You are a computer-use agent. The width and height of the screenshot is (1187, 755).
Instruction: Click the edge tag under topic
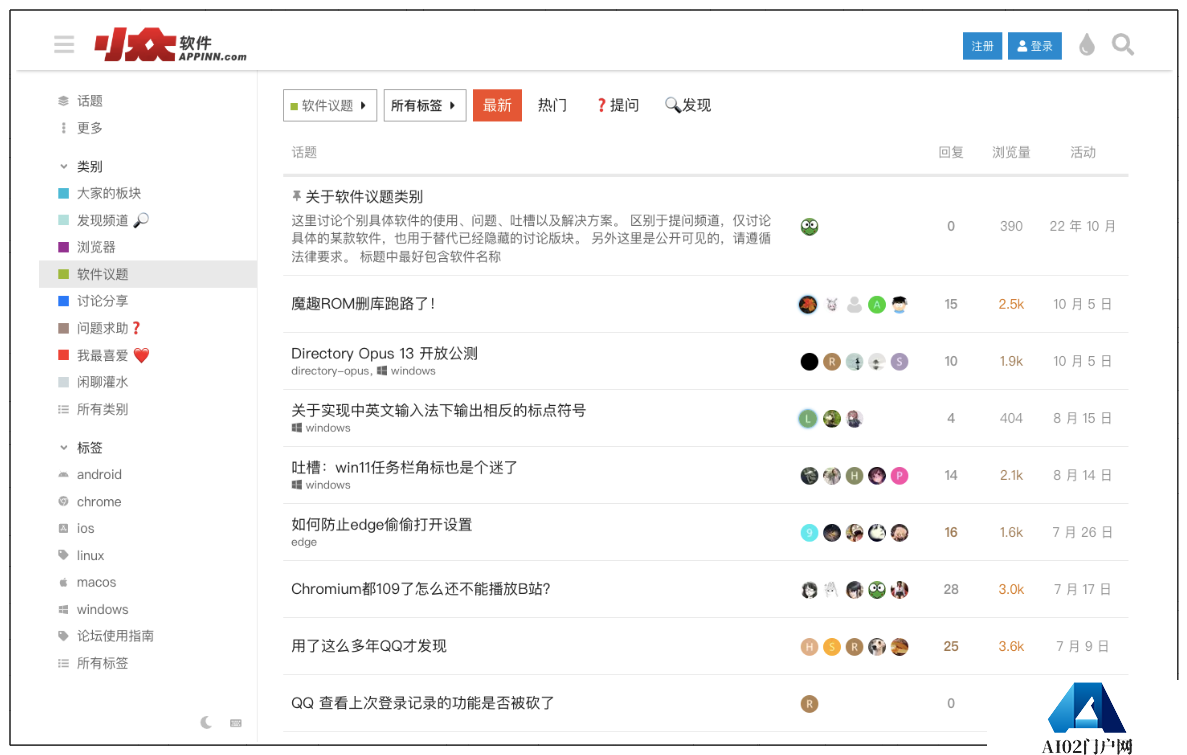[304, 542]
